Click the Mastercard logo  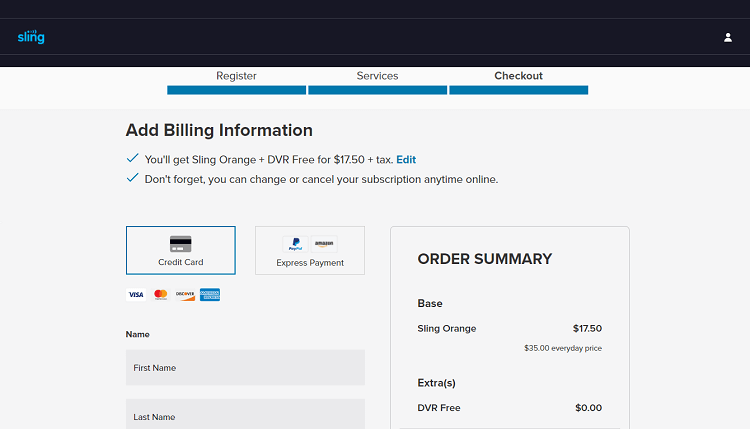tap(161, 295)
